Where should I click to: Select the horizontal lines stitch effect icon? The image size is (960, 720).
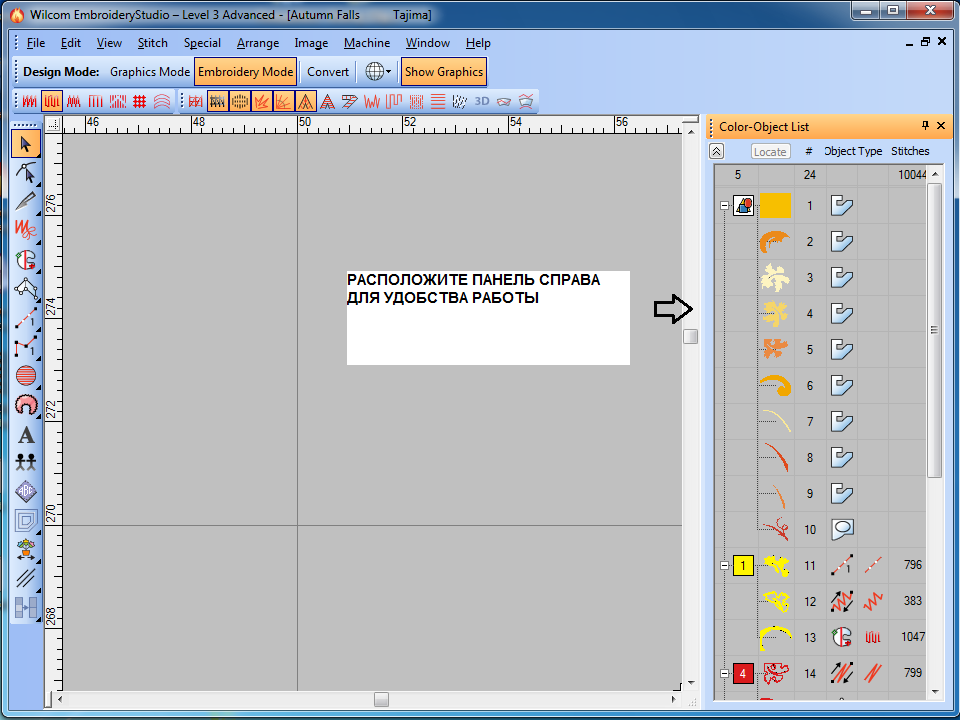pyautogui.click(x=438, y=101)
